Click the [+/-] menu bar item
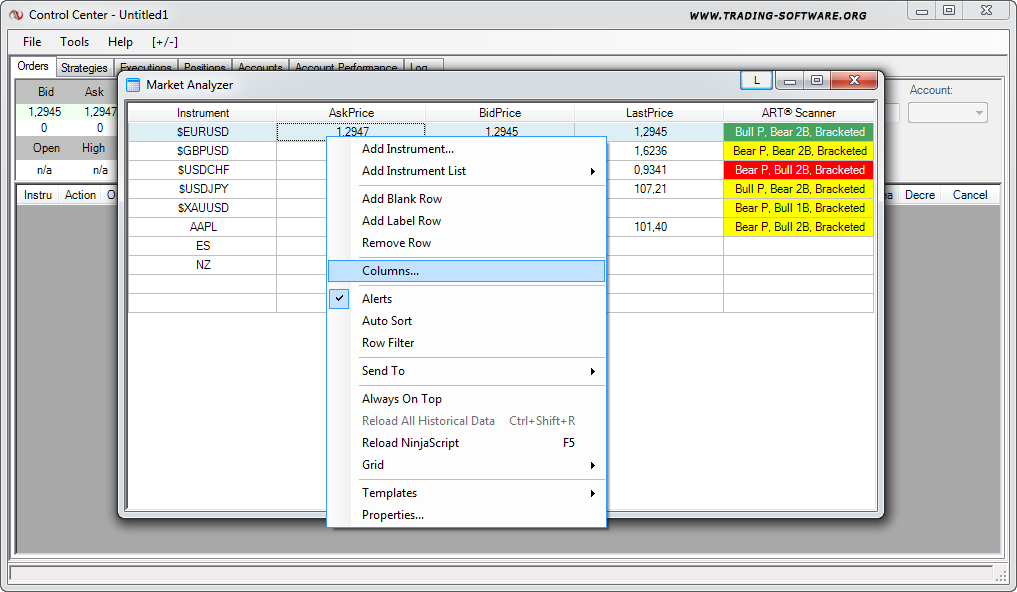This screenshot has height=592, width=1017. pyautogui.click(x=165, y=42)
